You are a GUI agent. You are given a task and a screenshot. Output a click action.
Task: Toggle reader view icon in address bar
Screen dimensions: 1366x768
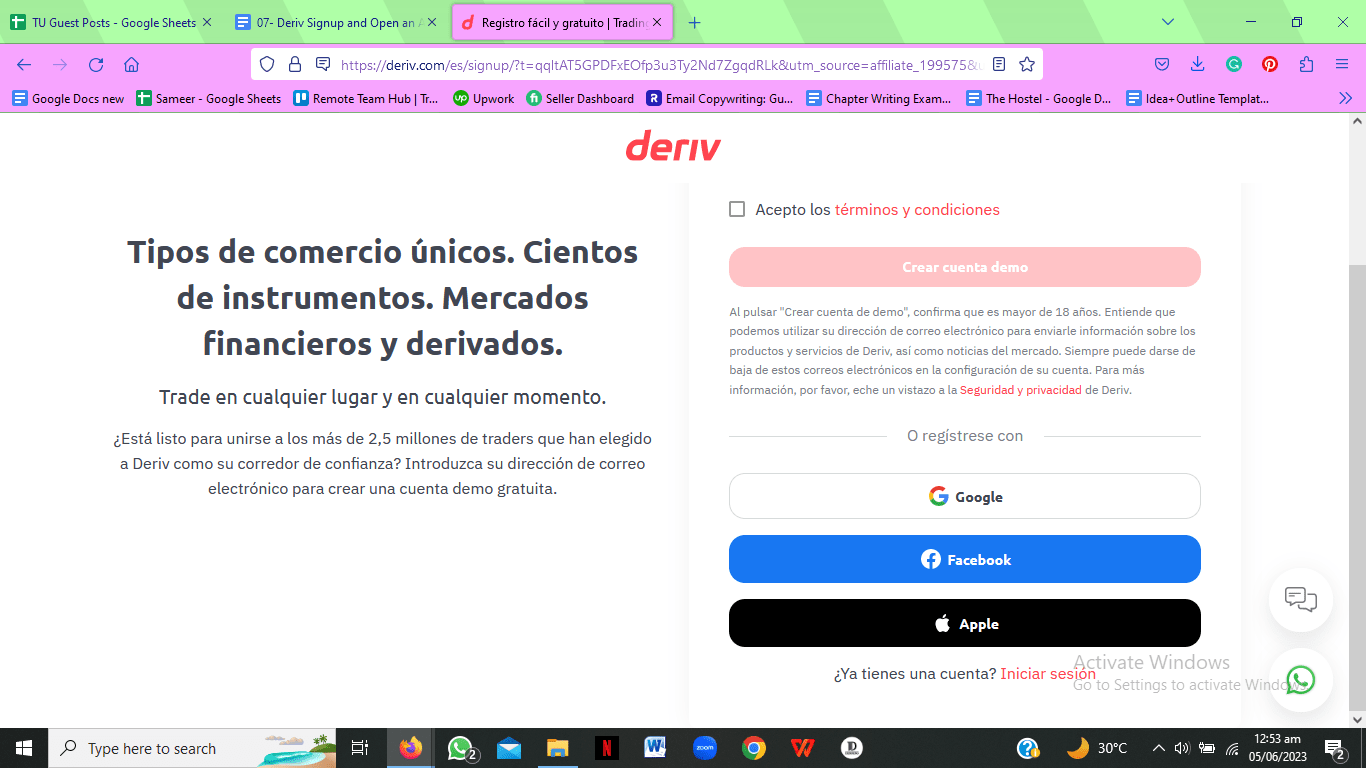tap(999, 64)
